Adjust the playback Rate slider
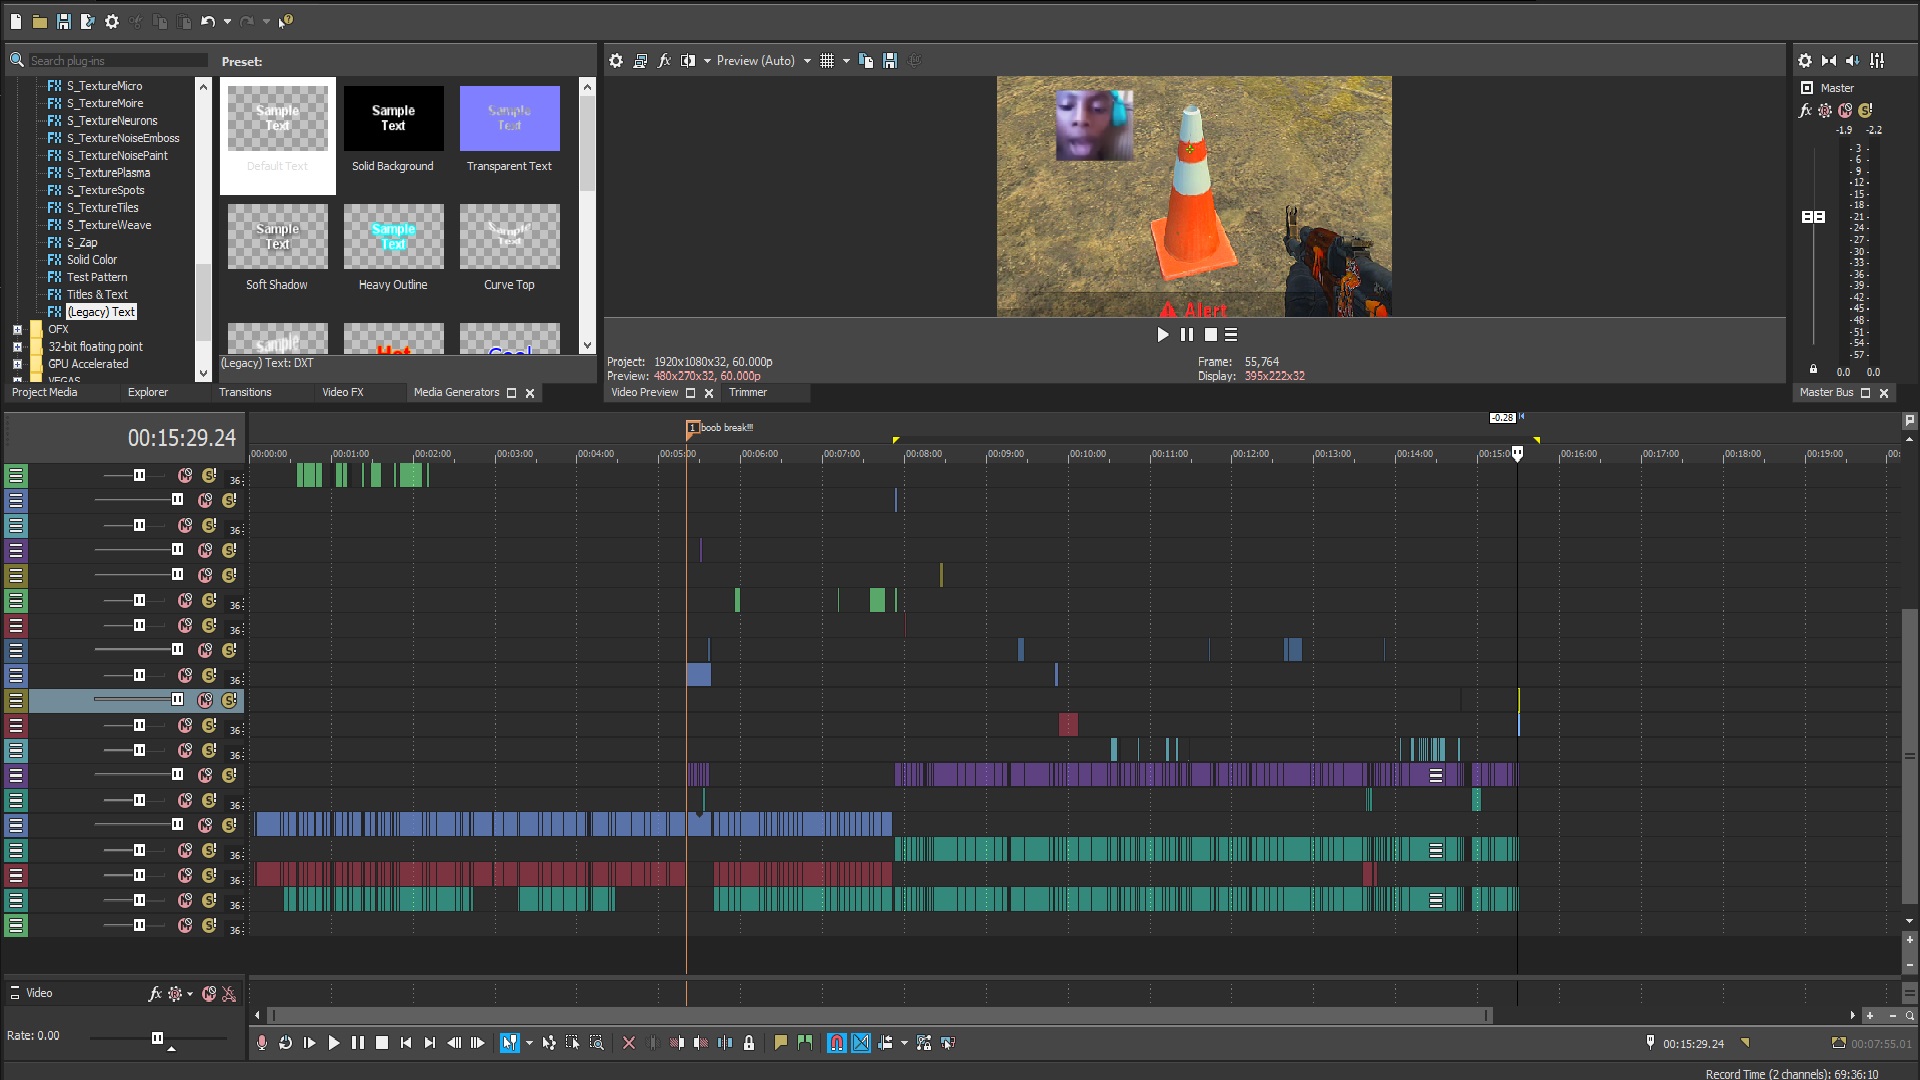The width and height of the screenshot is (1920, 1080). click(x=157, y=1038)
